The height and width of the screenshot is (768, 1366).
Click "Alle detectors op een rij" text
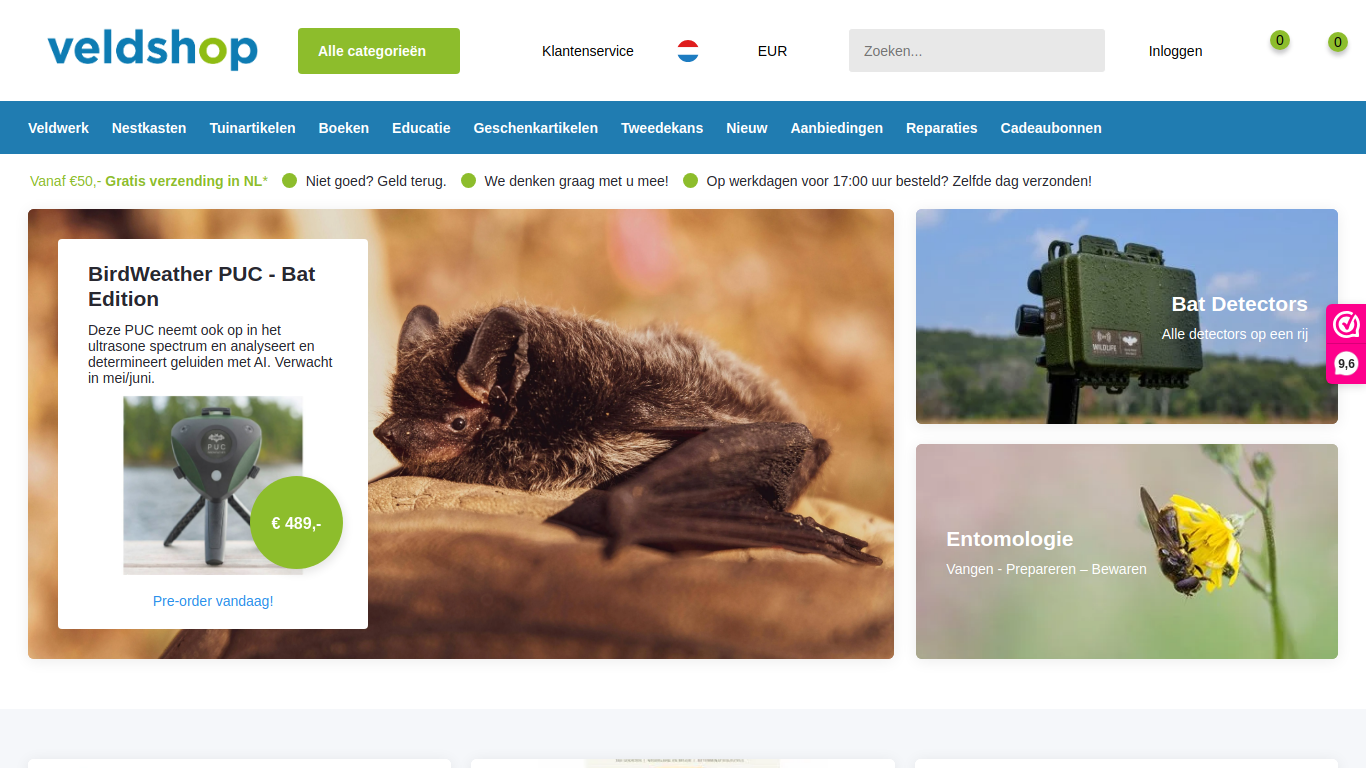[1235, 334]
